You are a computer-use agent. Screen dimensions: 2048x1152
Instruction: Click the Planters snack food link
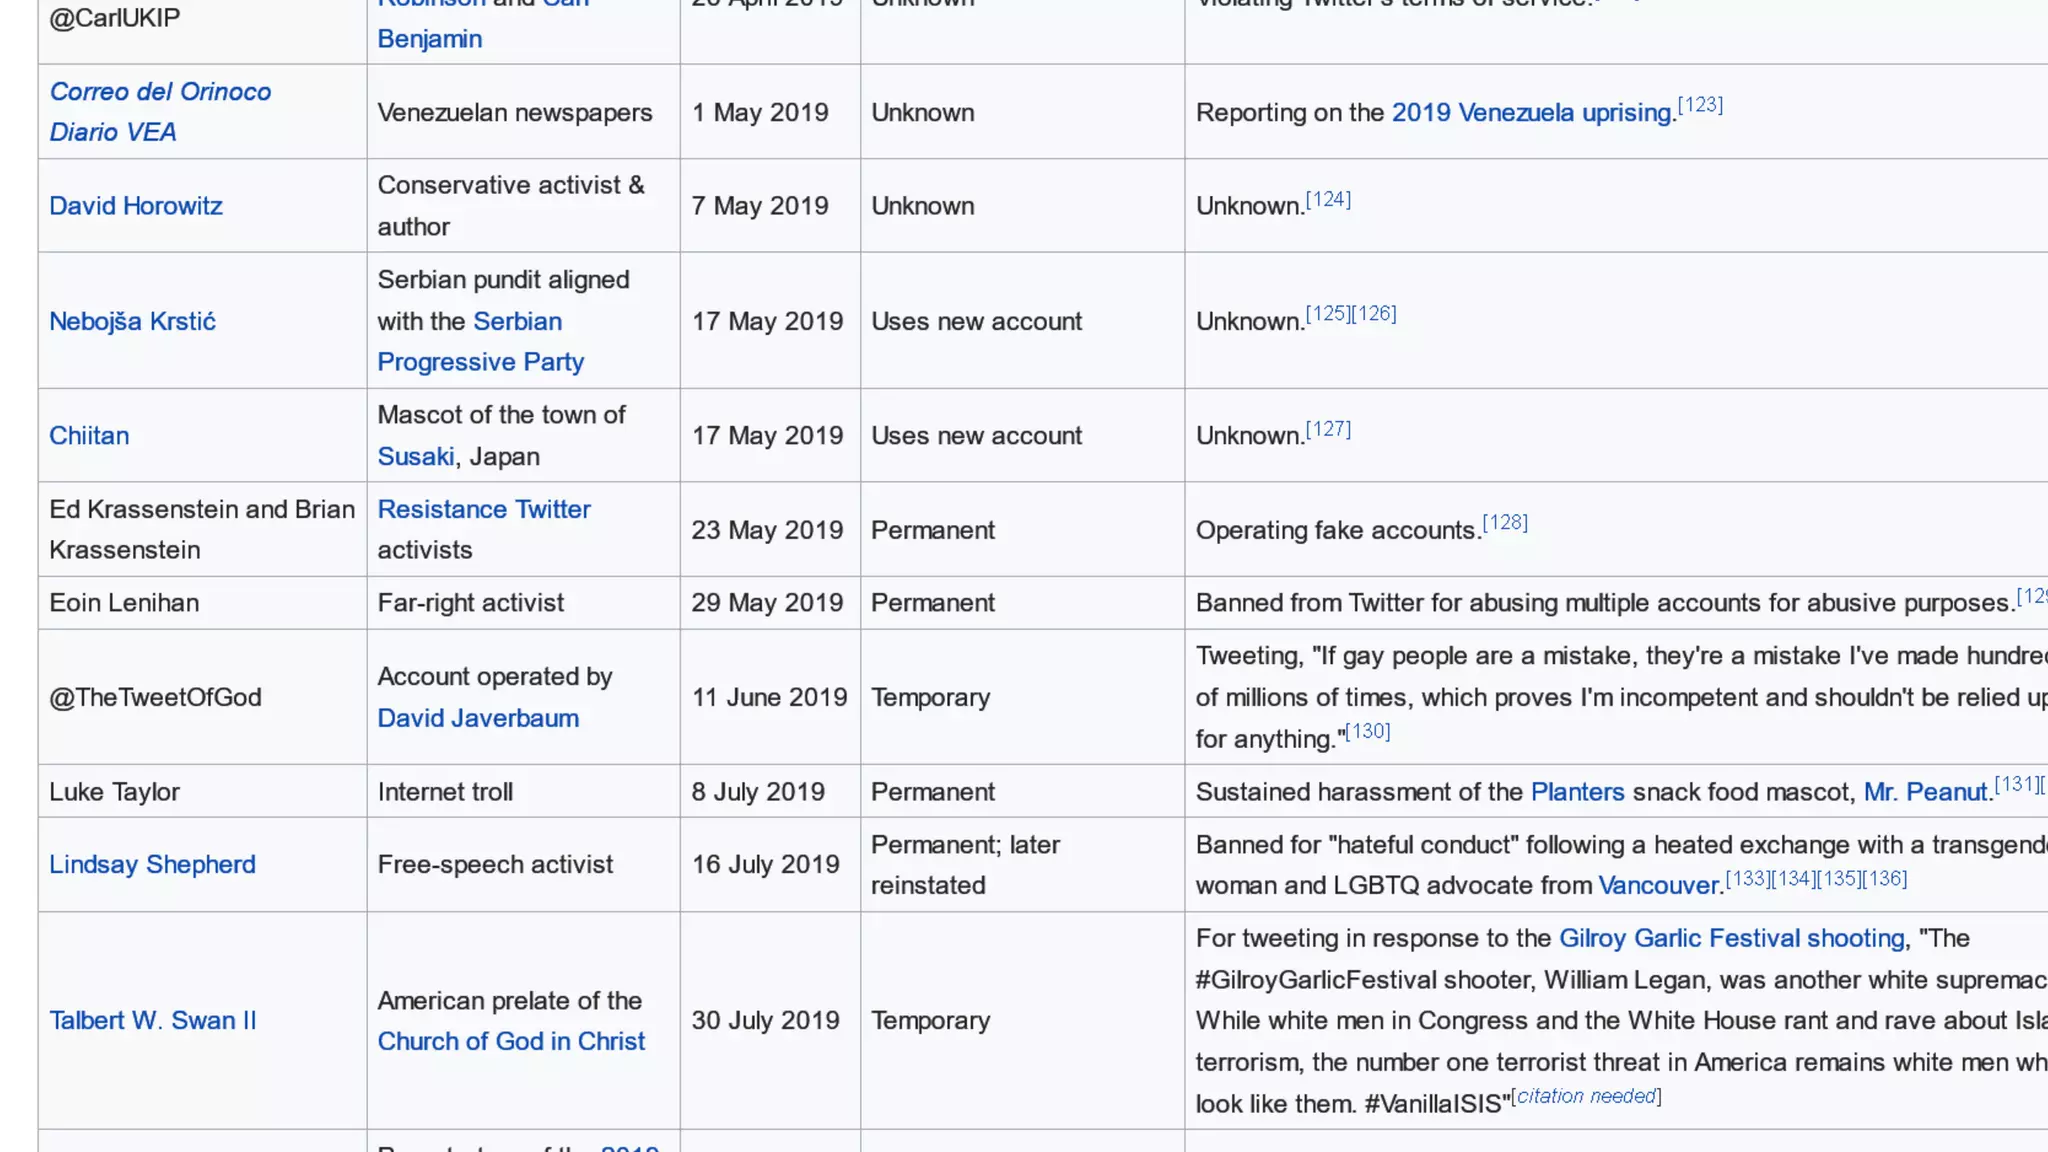point(1577,793)
